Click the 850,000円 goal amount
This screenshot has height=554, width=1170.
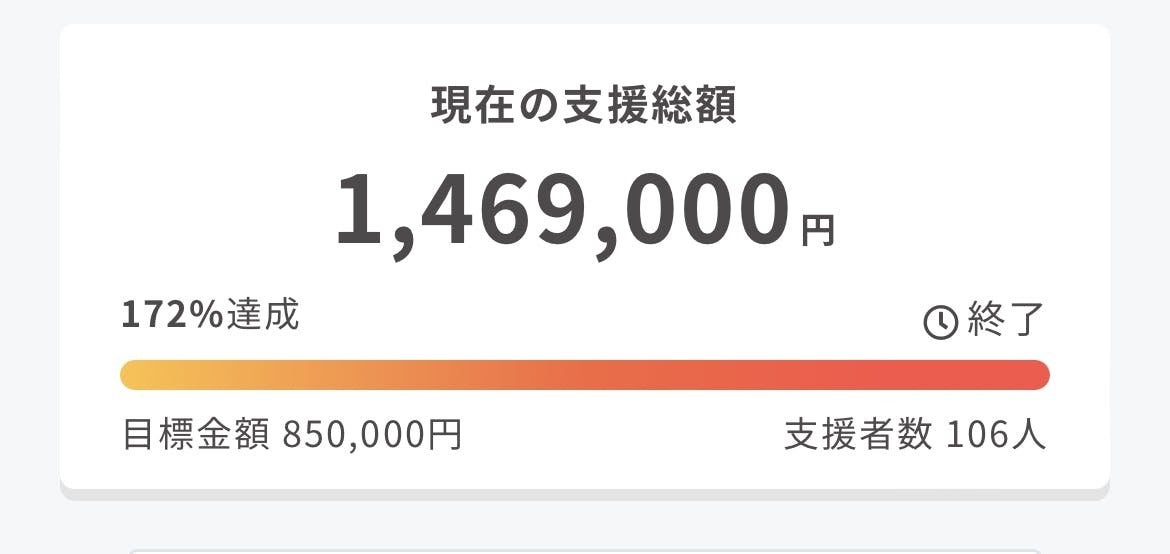pos(372,435)
